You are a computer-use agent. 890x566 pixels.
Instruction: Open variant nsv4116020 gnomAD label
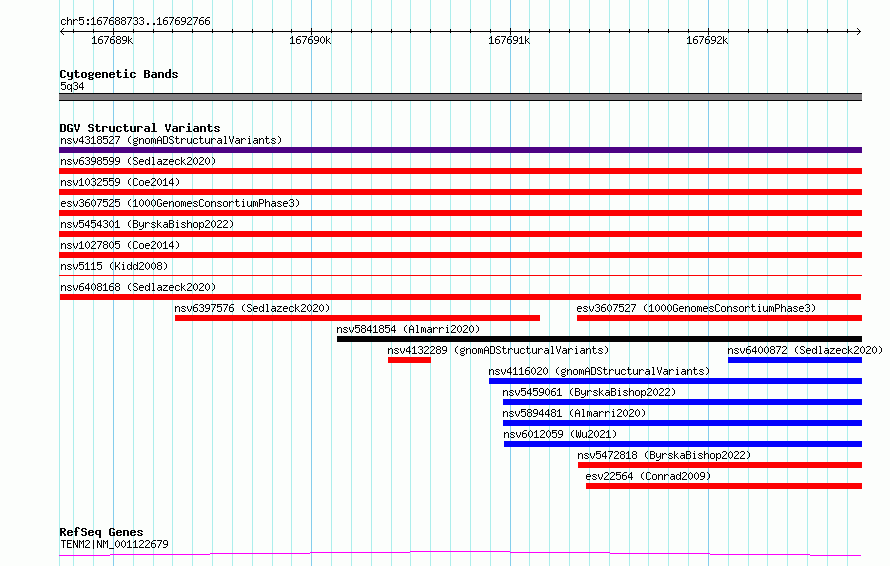click(599, 371)
